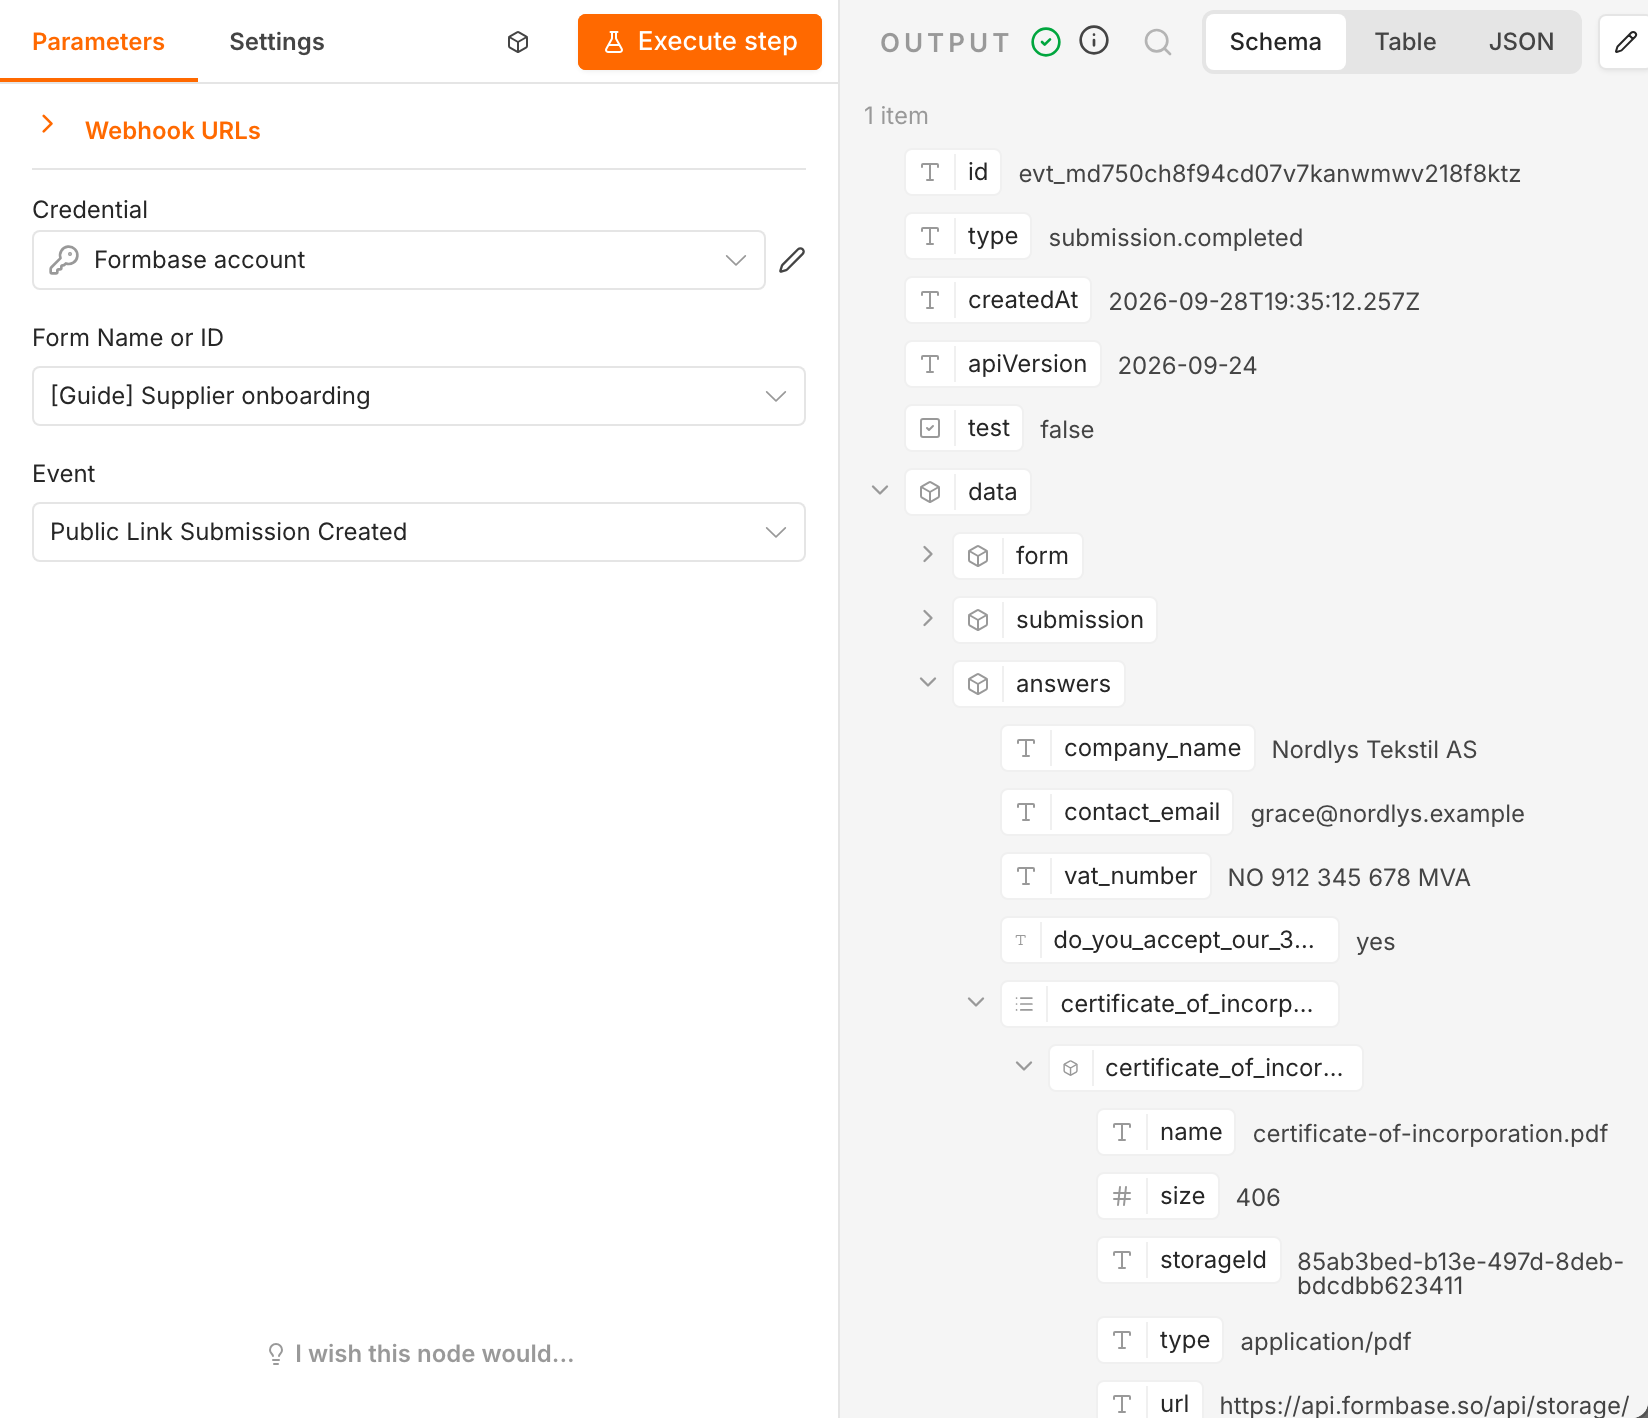Viewport: 1648px width, 1418px height.
Task: Select the apiVersion field pill
Action: pyautogui.click(x=1003, y=364)
